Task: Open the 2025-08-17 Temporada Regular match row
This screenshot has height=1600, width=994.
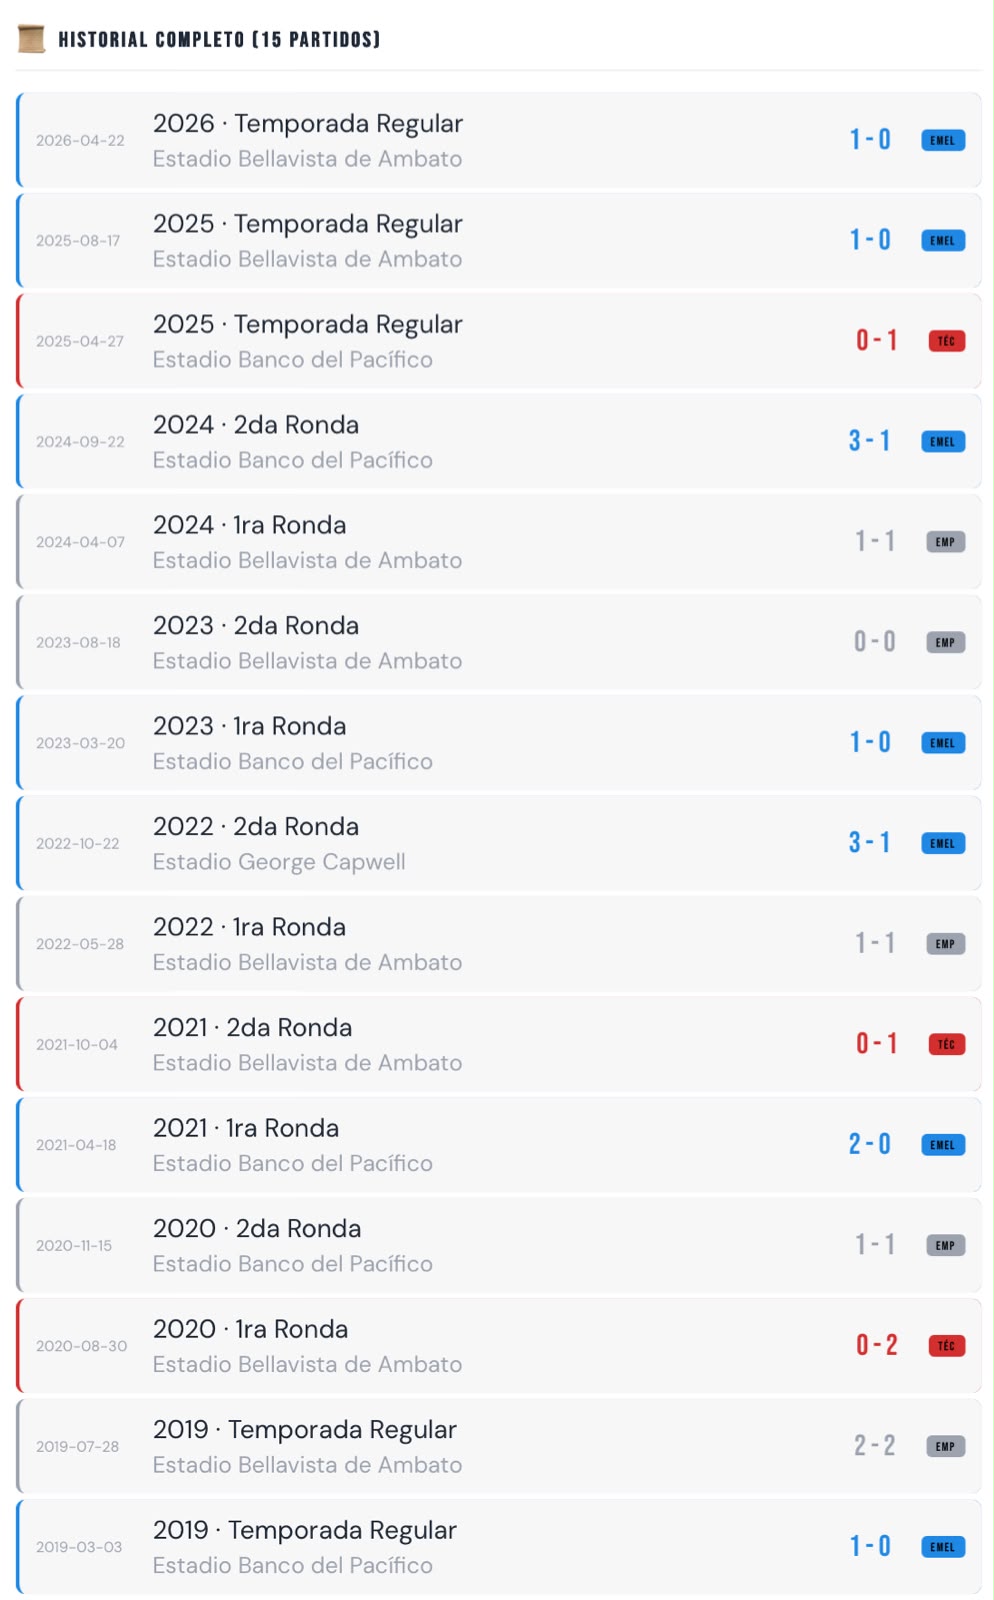Action: tap(498, 241)
